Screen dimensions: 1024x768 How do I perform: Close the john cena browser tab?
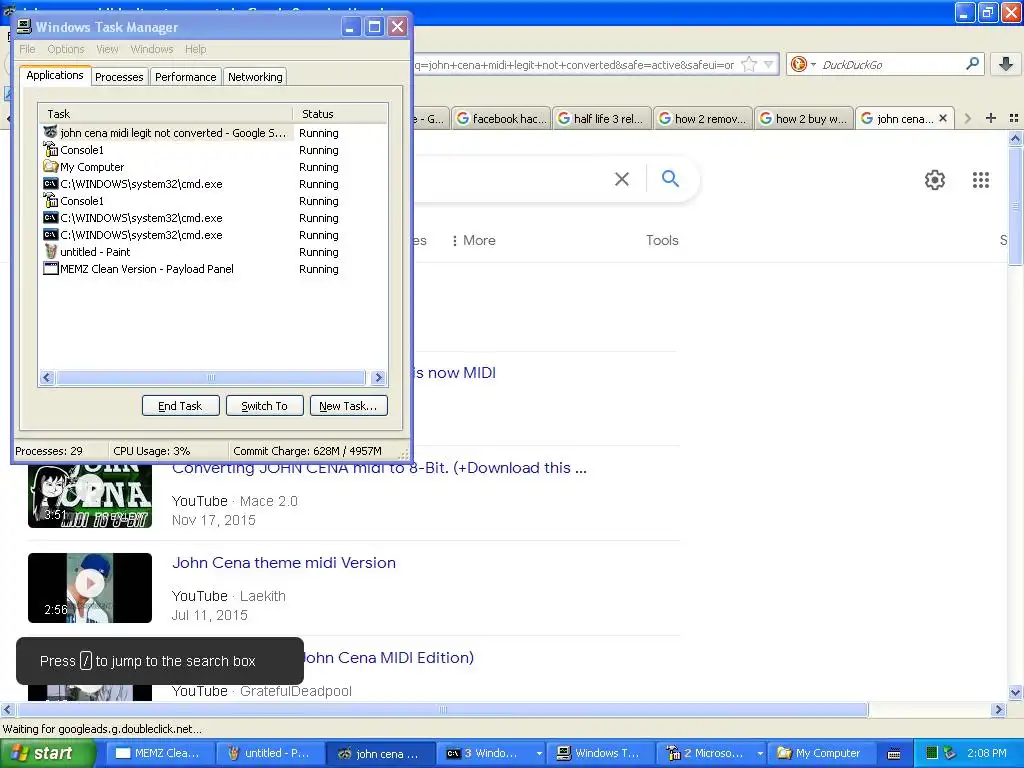point(942,118)
